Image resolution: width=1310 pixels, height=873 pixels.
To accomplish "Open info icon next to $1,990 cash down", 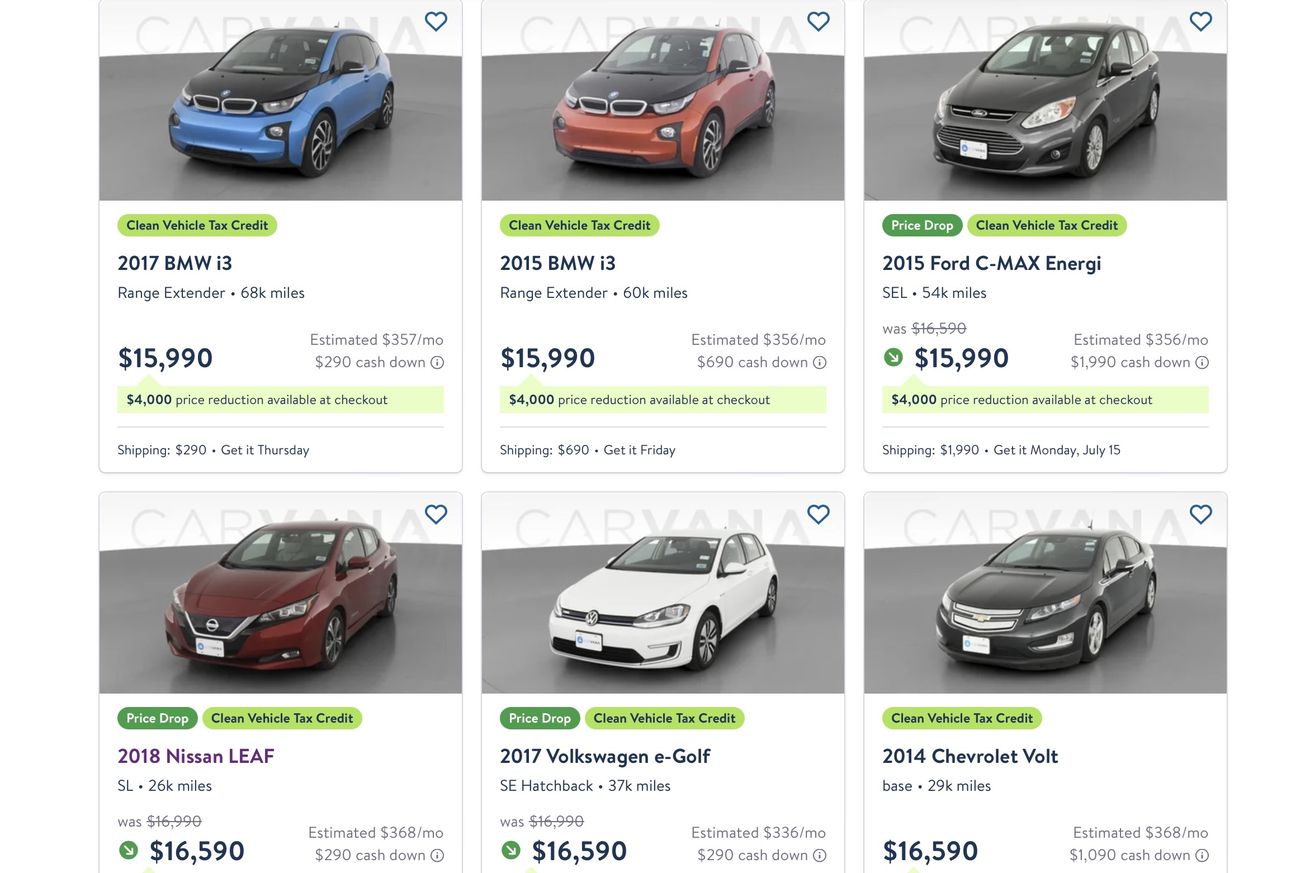I will [1202, 363].
